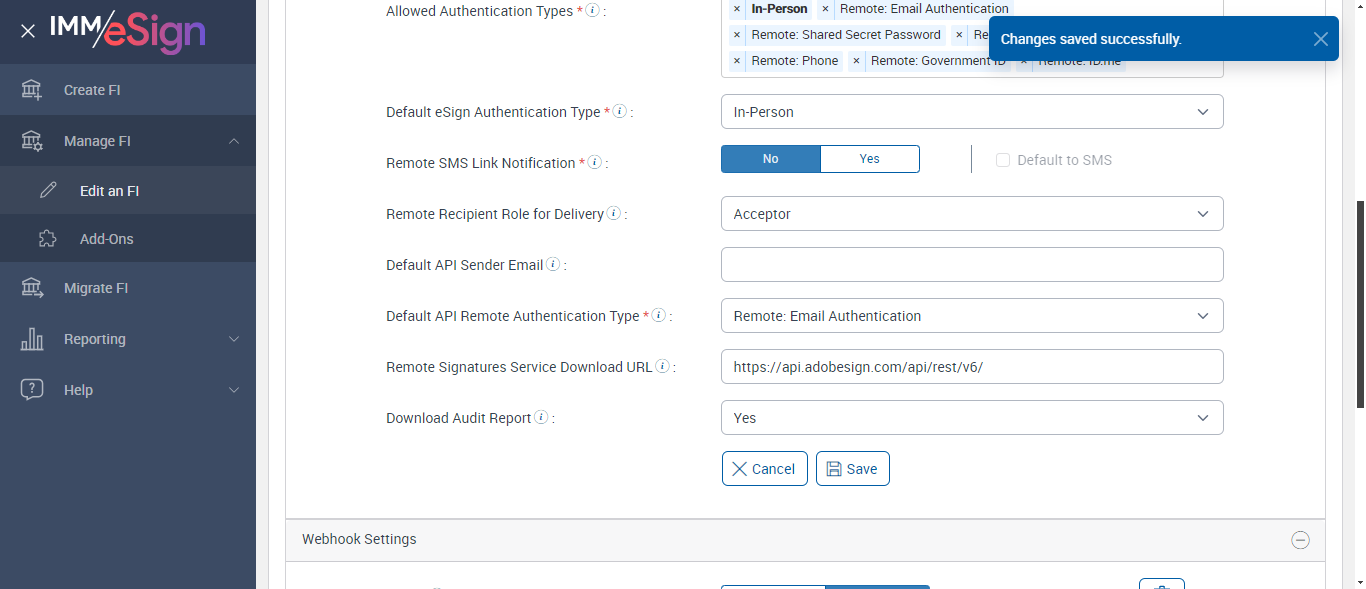Click the Save button
The width and height of the screenshot is (1366, 589).
click(x=852, y=469)
